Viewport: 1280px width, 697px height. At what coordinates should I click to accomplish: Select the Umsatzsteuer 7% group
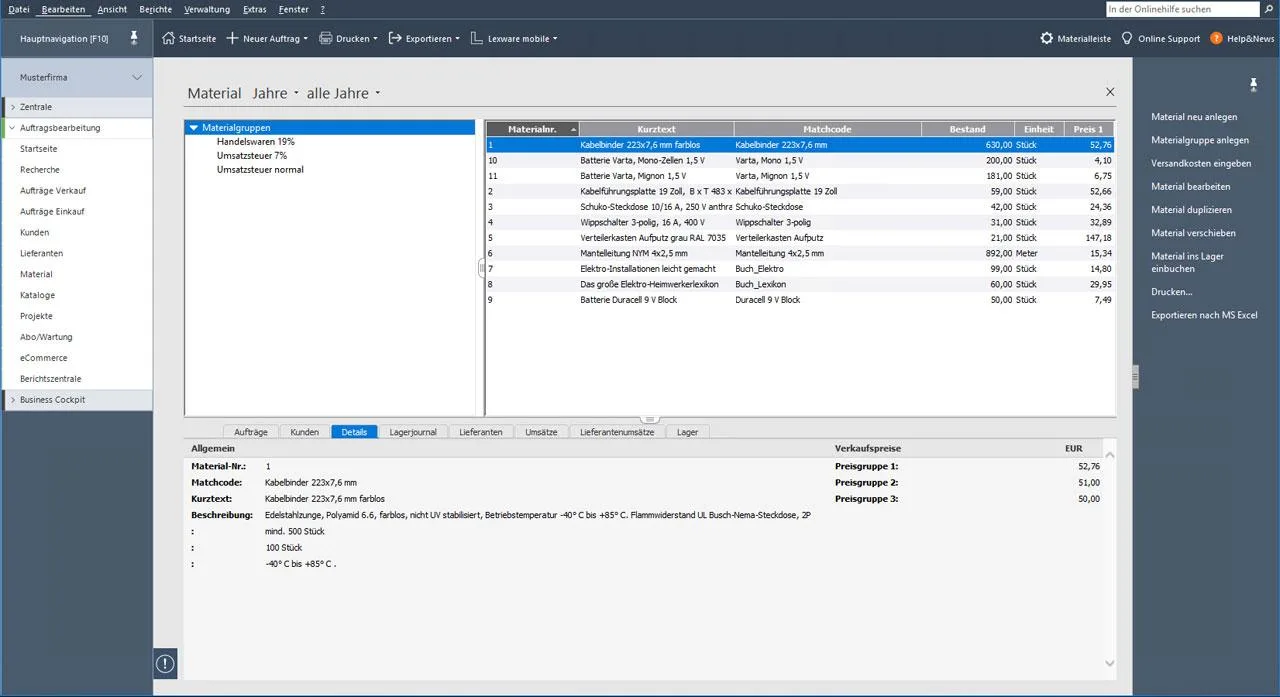[x=252, y=156]
